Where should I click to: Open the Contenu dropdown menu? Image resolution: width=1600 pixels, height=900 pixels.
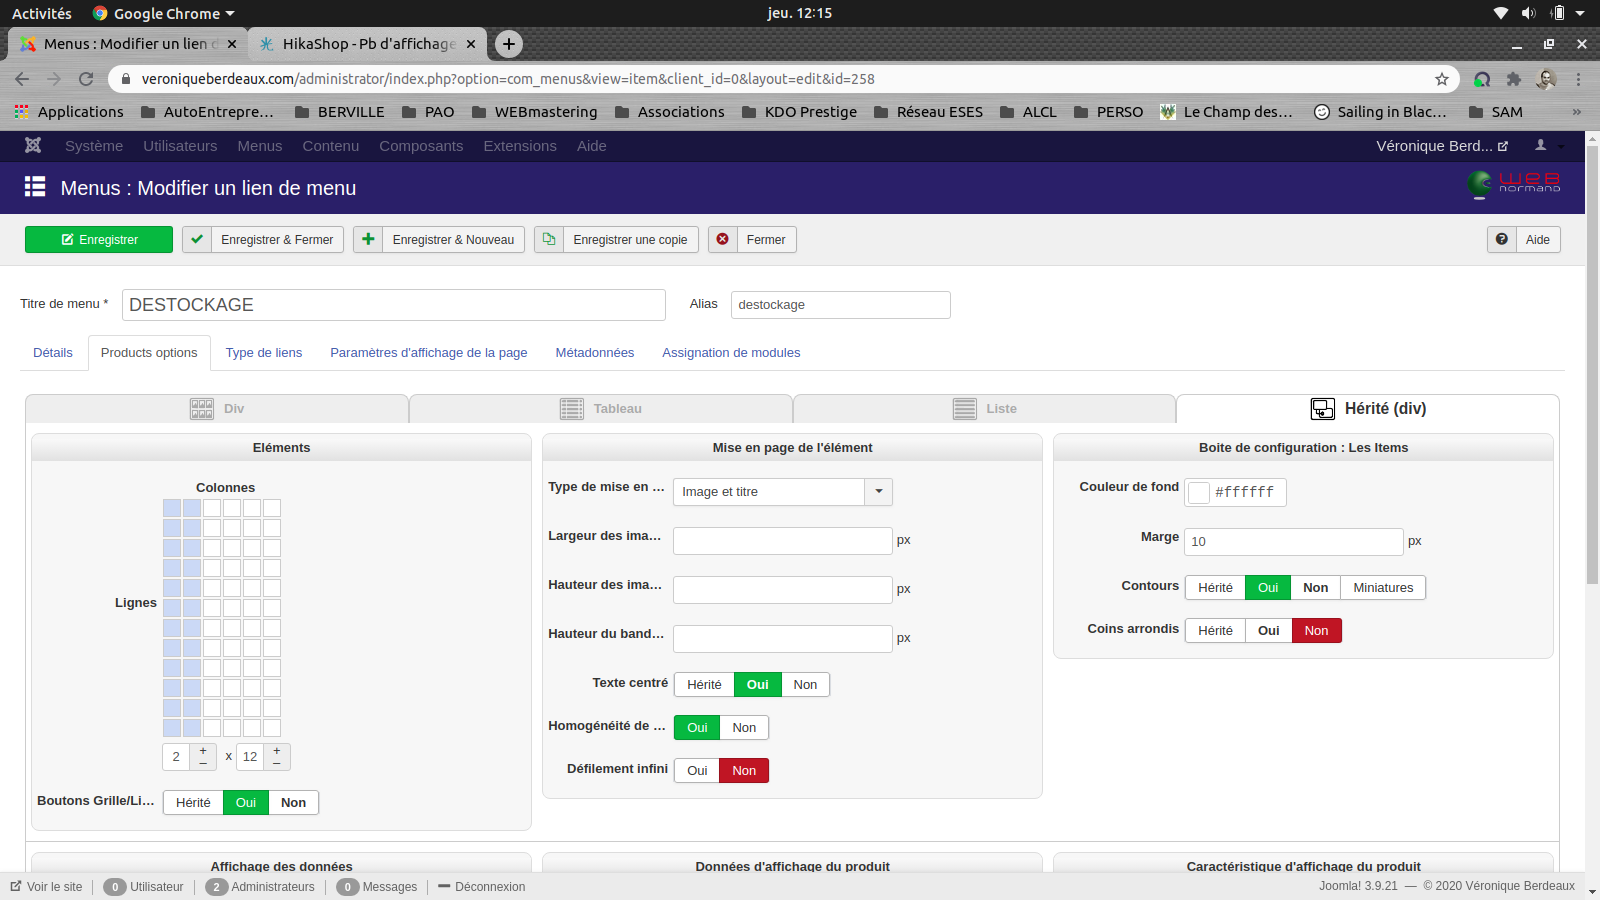(330, 146)
